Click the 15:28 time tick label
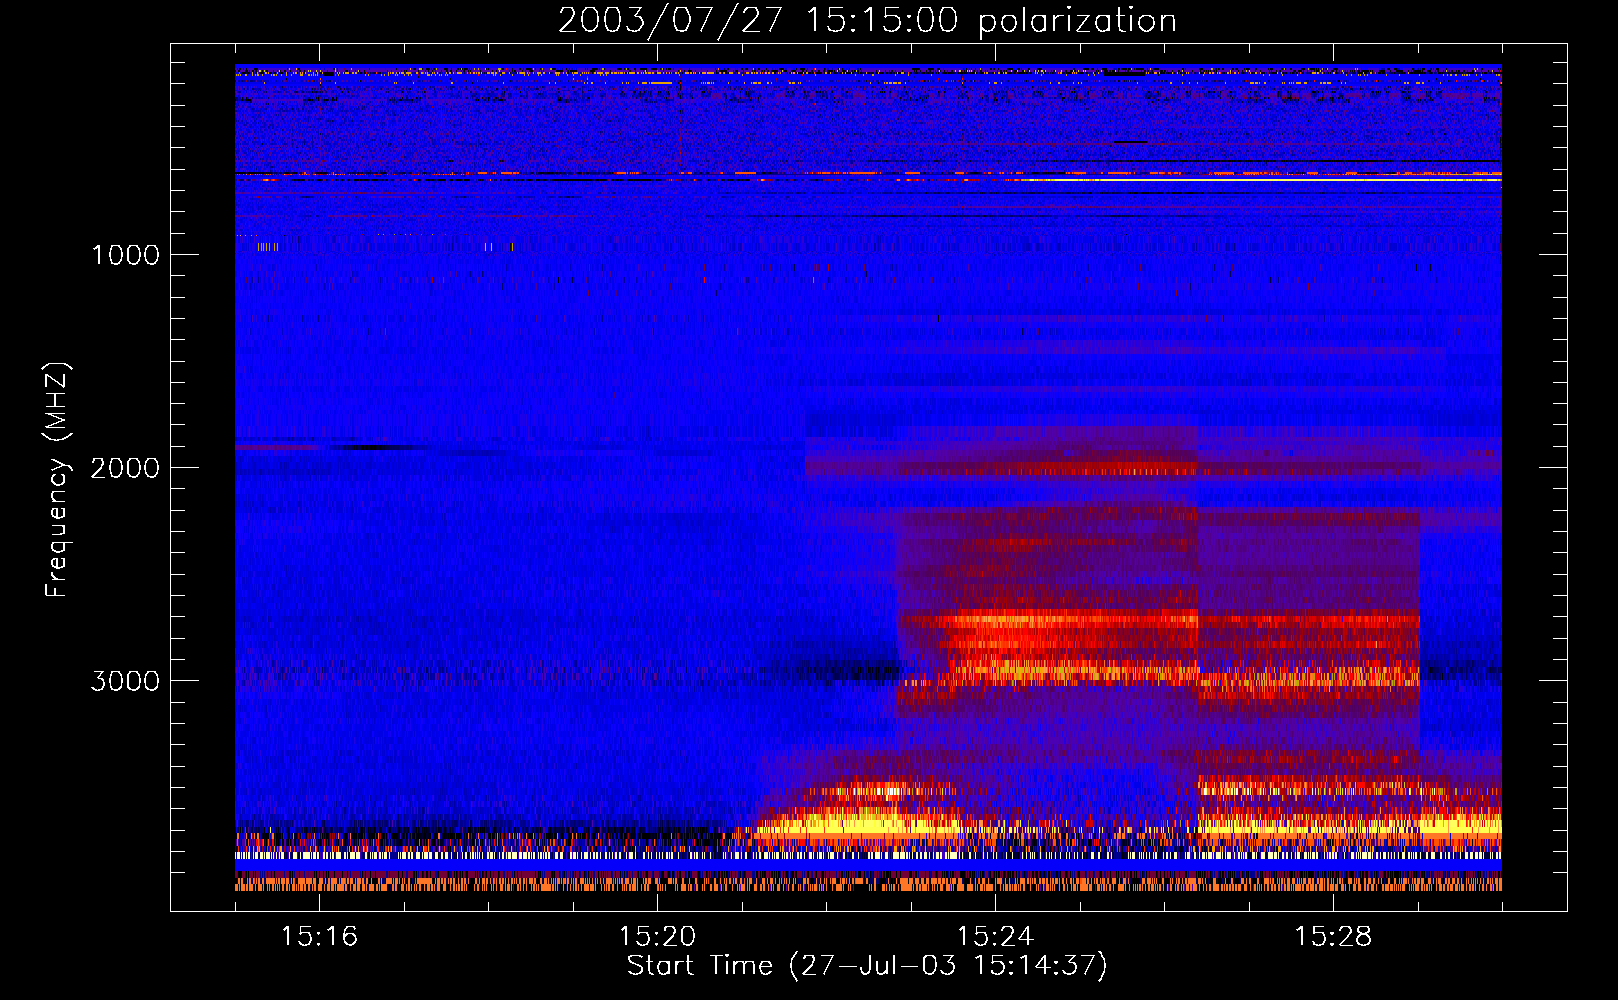This screenshot has height=1000, width=1618. point(1333,937)
